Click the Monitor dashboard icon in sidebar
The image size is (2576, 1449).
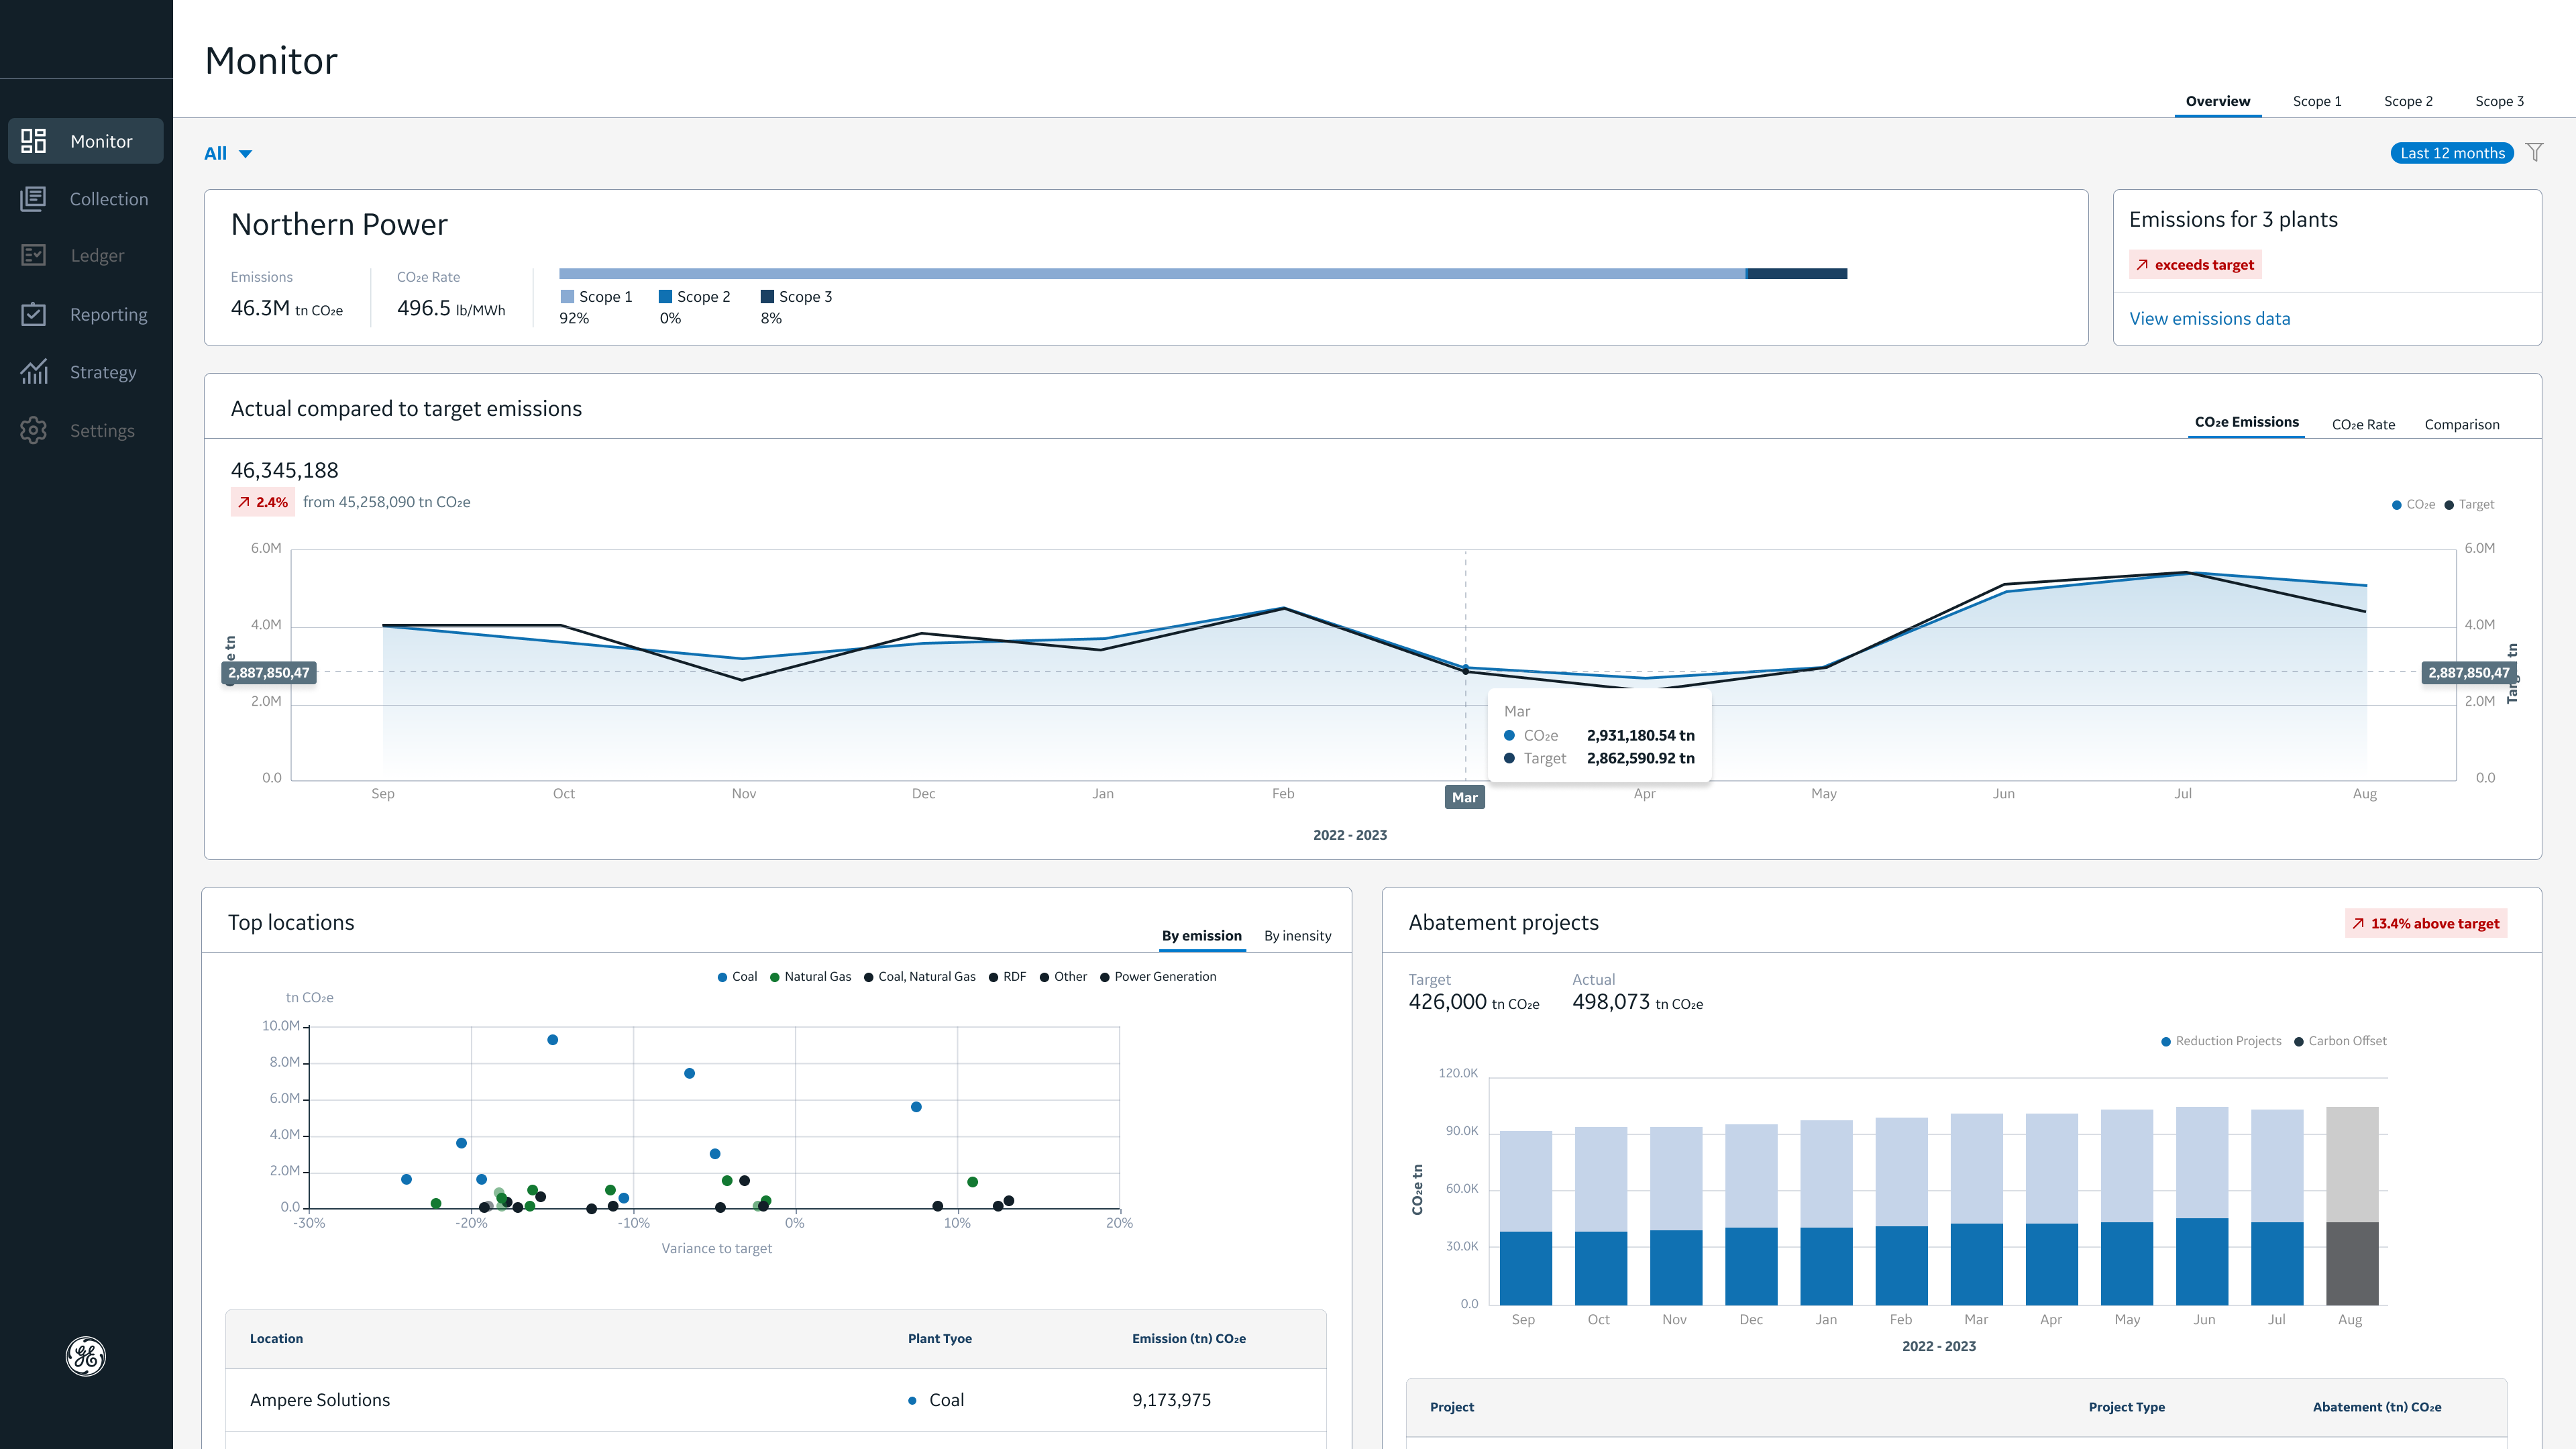(x=34, y=141)
